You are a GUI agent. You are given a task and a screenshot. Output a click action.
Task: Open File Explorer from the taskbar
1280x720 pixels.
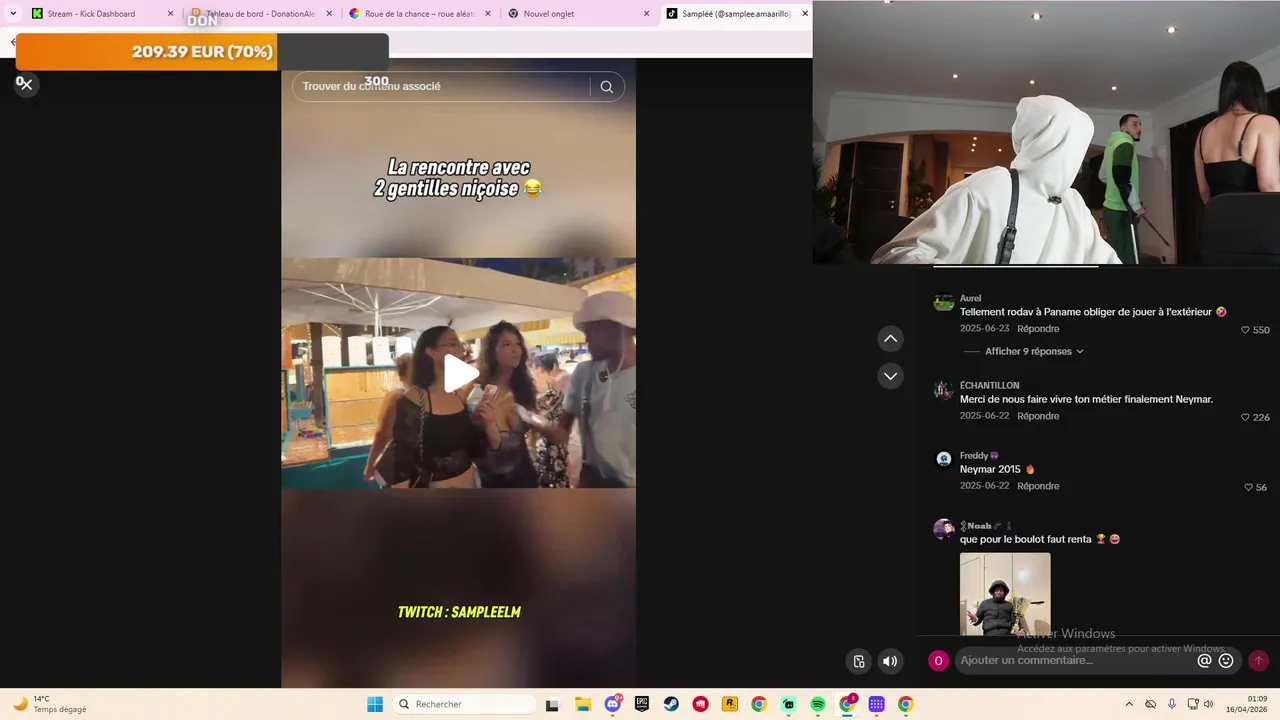point(583,704)
